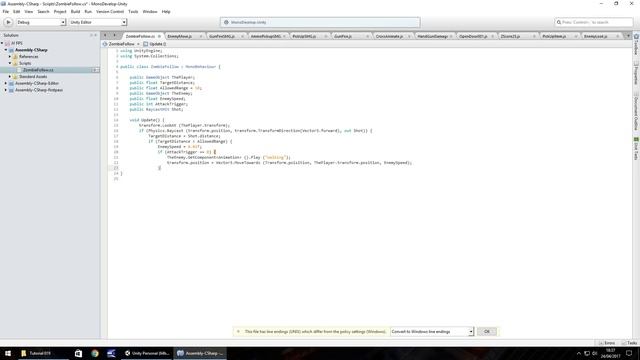This screenshot has width=640, height=360.
Task: Navigate forward with the right arrow button
Action: 115,36
